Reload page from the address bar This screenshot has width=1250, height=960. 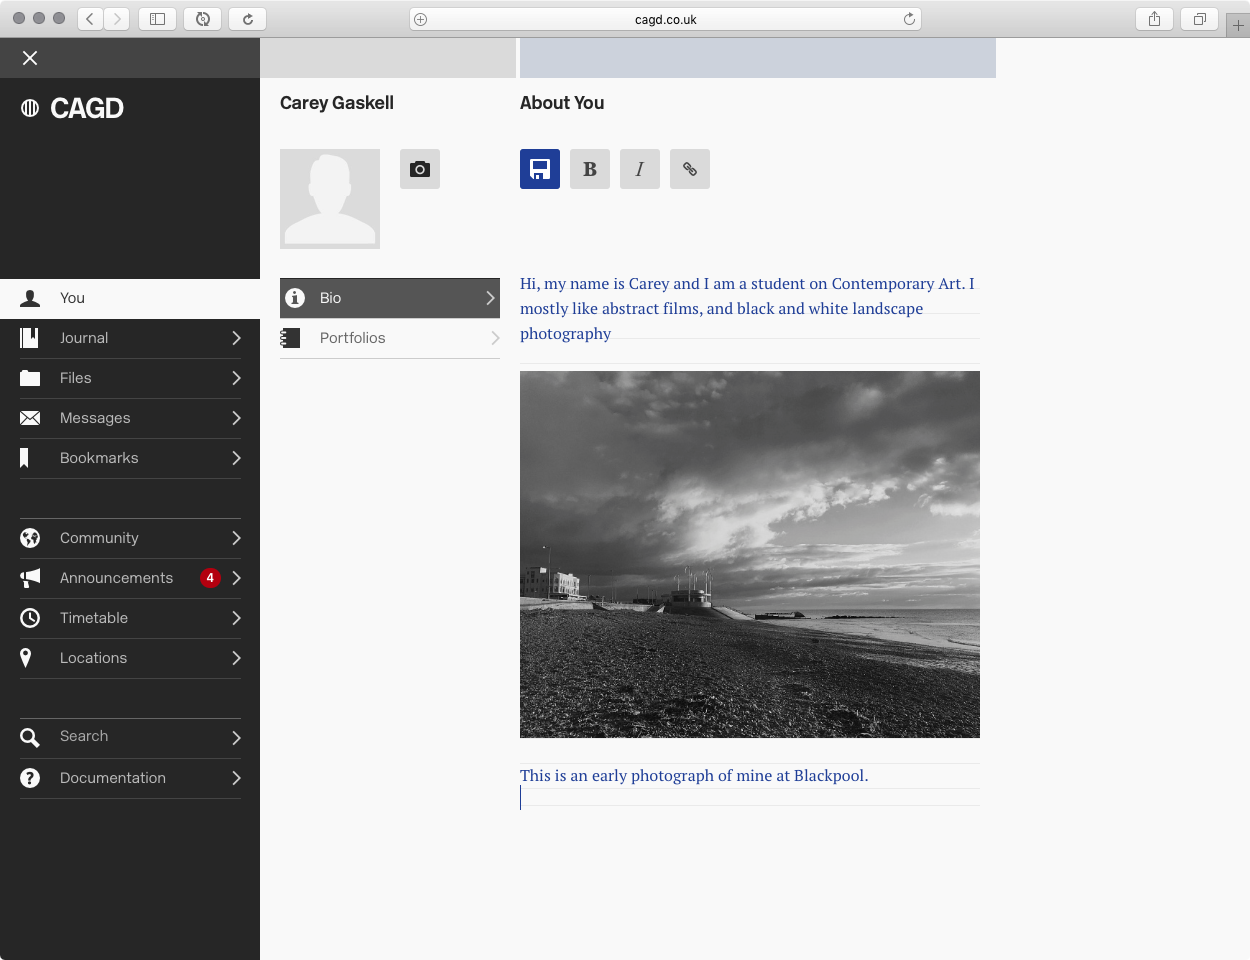909,19
